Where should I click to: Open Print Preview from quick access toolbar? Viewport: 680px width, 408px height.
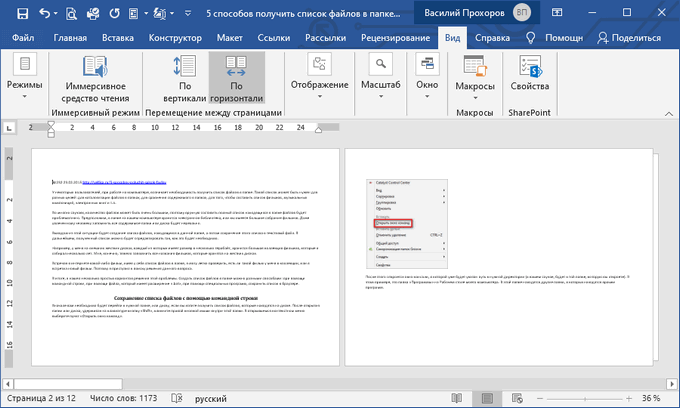(71, 14)
